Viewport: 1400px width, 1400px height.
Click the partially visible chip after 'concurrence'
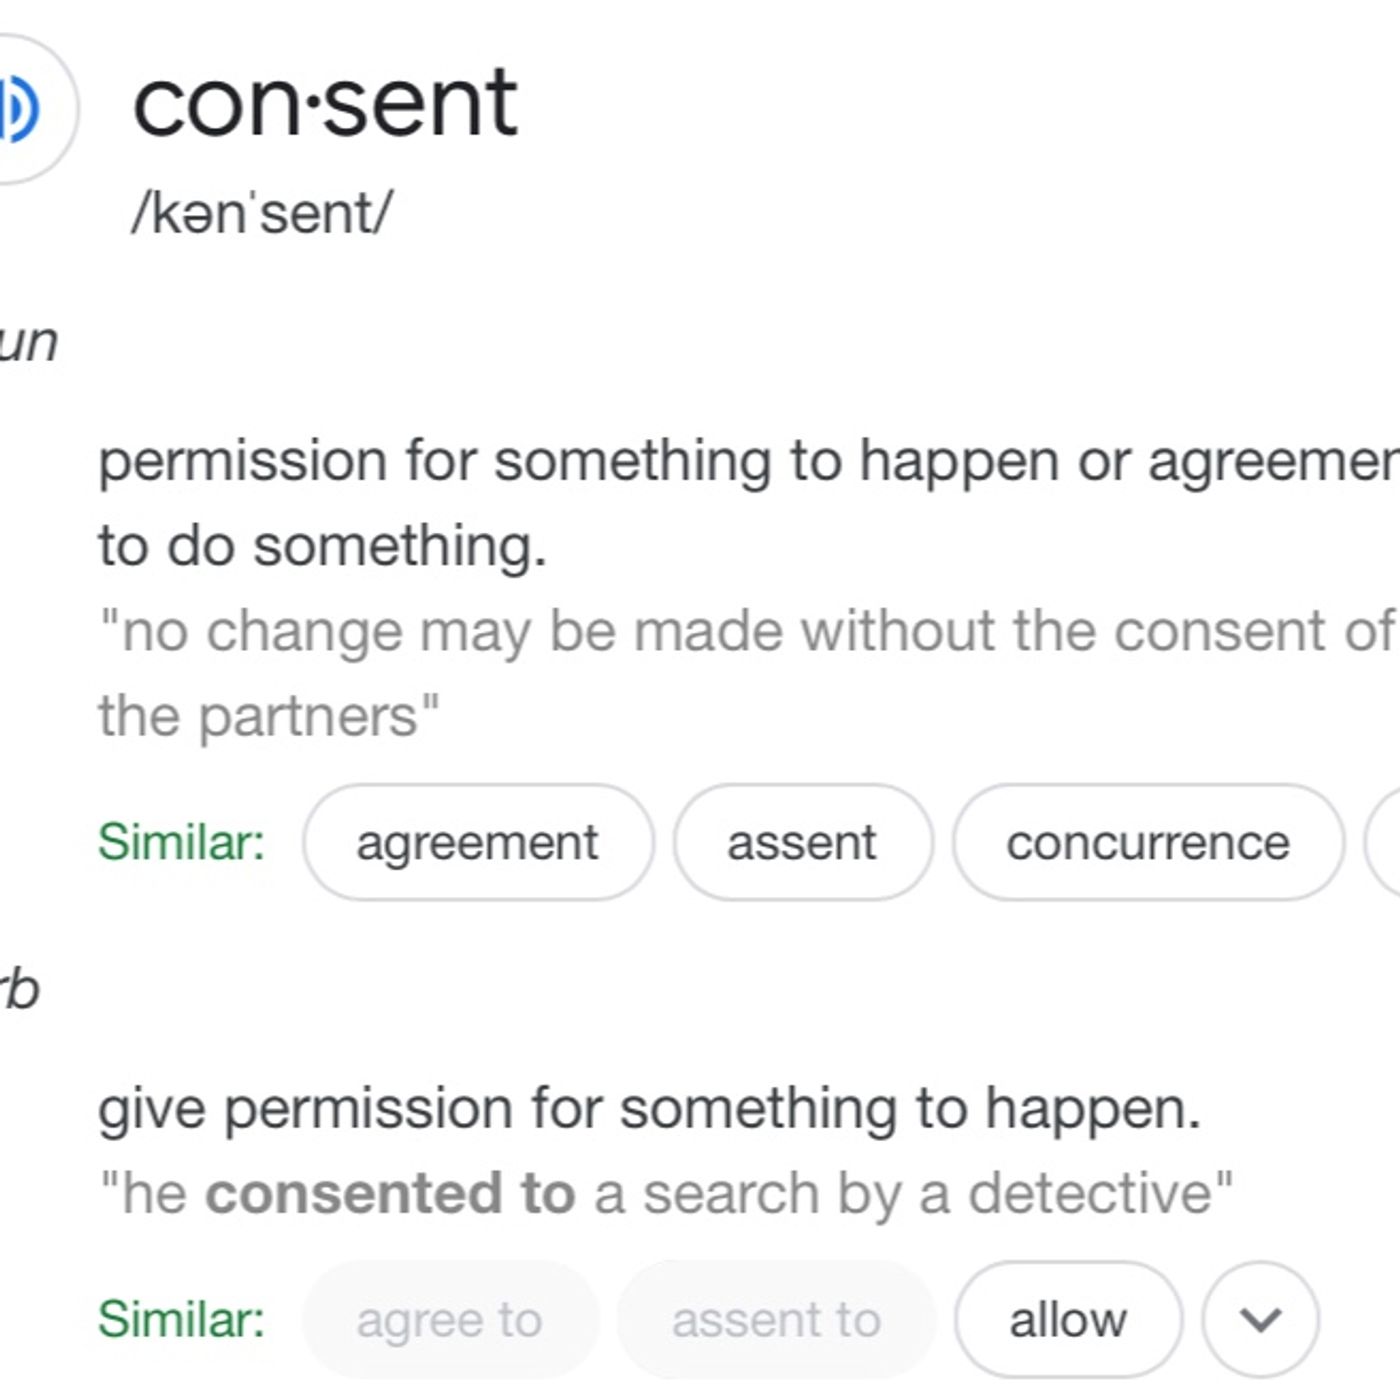pos(1385,842)
